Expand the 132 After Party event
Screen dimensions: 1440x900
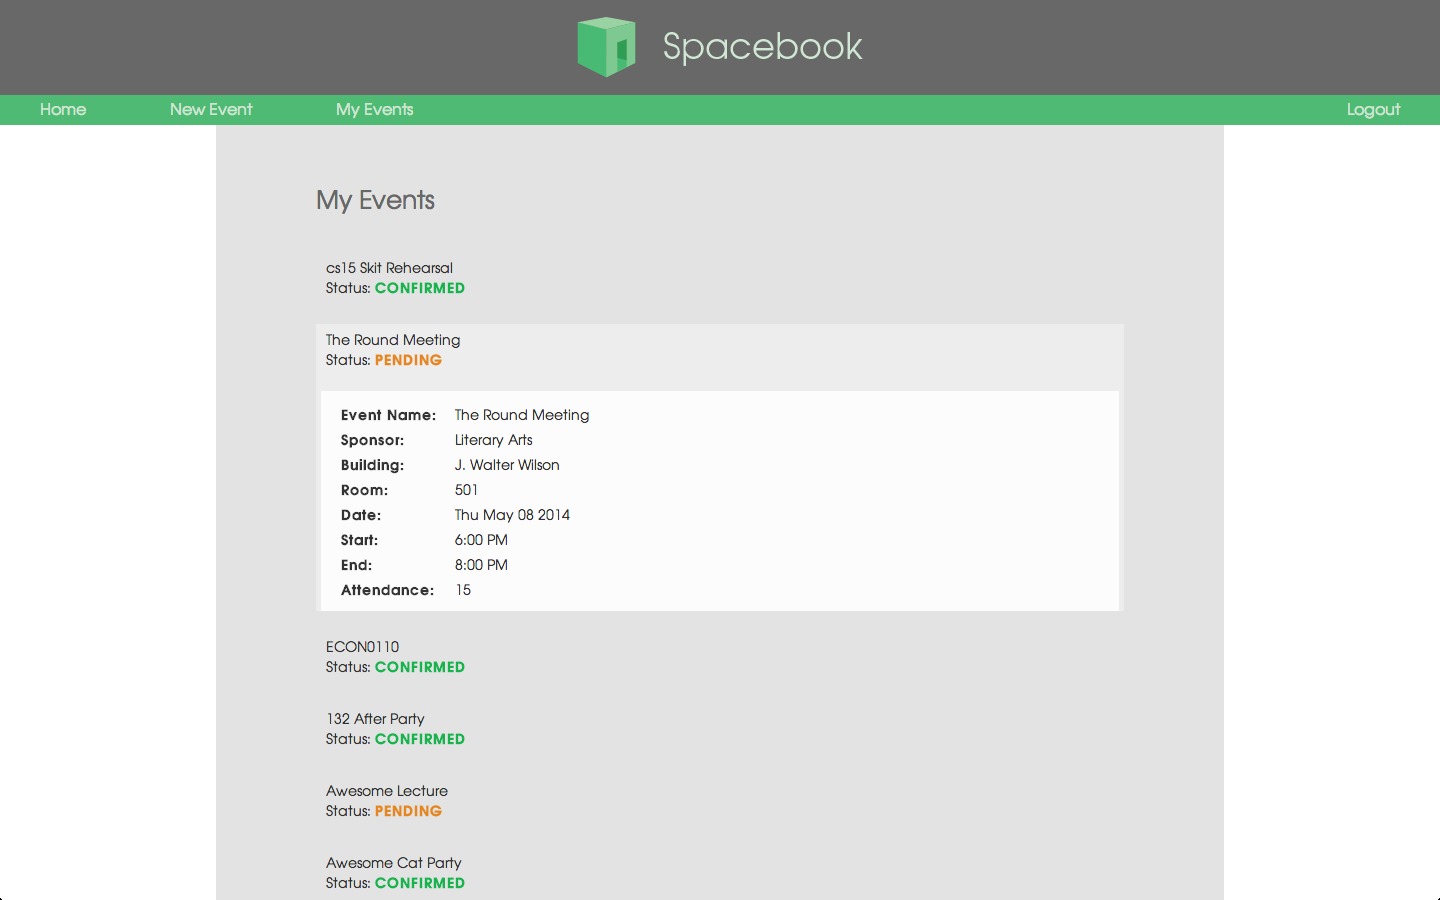(375, 719)
